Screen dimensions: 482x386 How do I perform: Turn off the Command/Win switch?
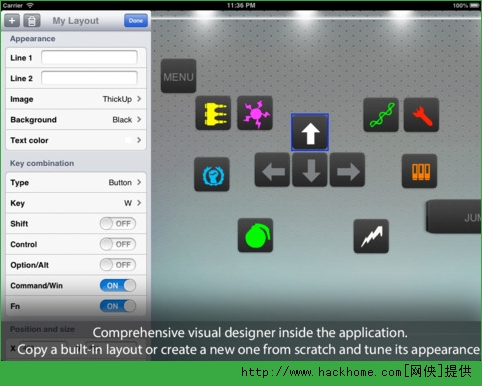coord(118,286)
